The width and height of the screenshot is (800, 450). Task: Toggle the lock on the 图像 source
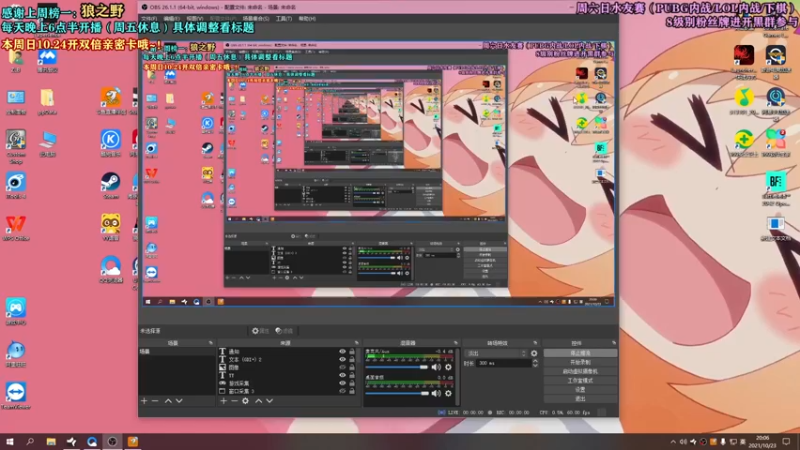pos(352,367)
